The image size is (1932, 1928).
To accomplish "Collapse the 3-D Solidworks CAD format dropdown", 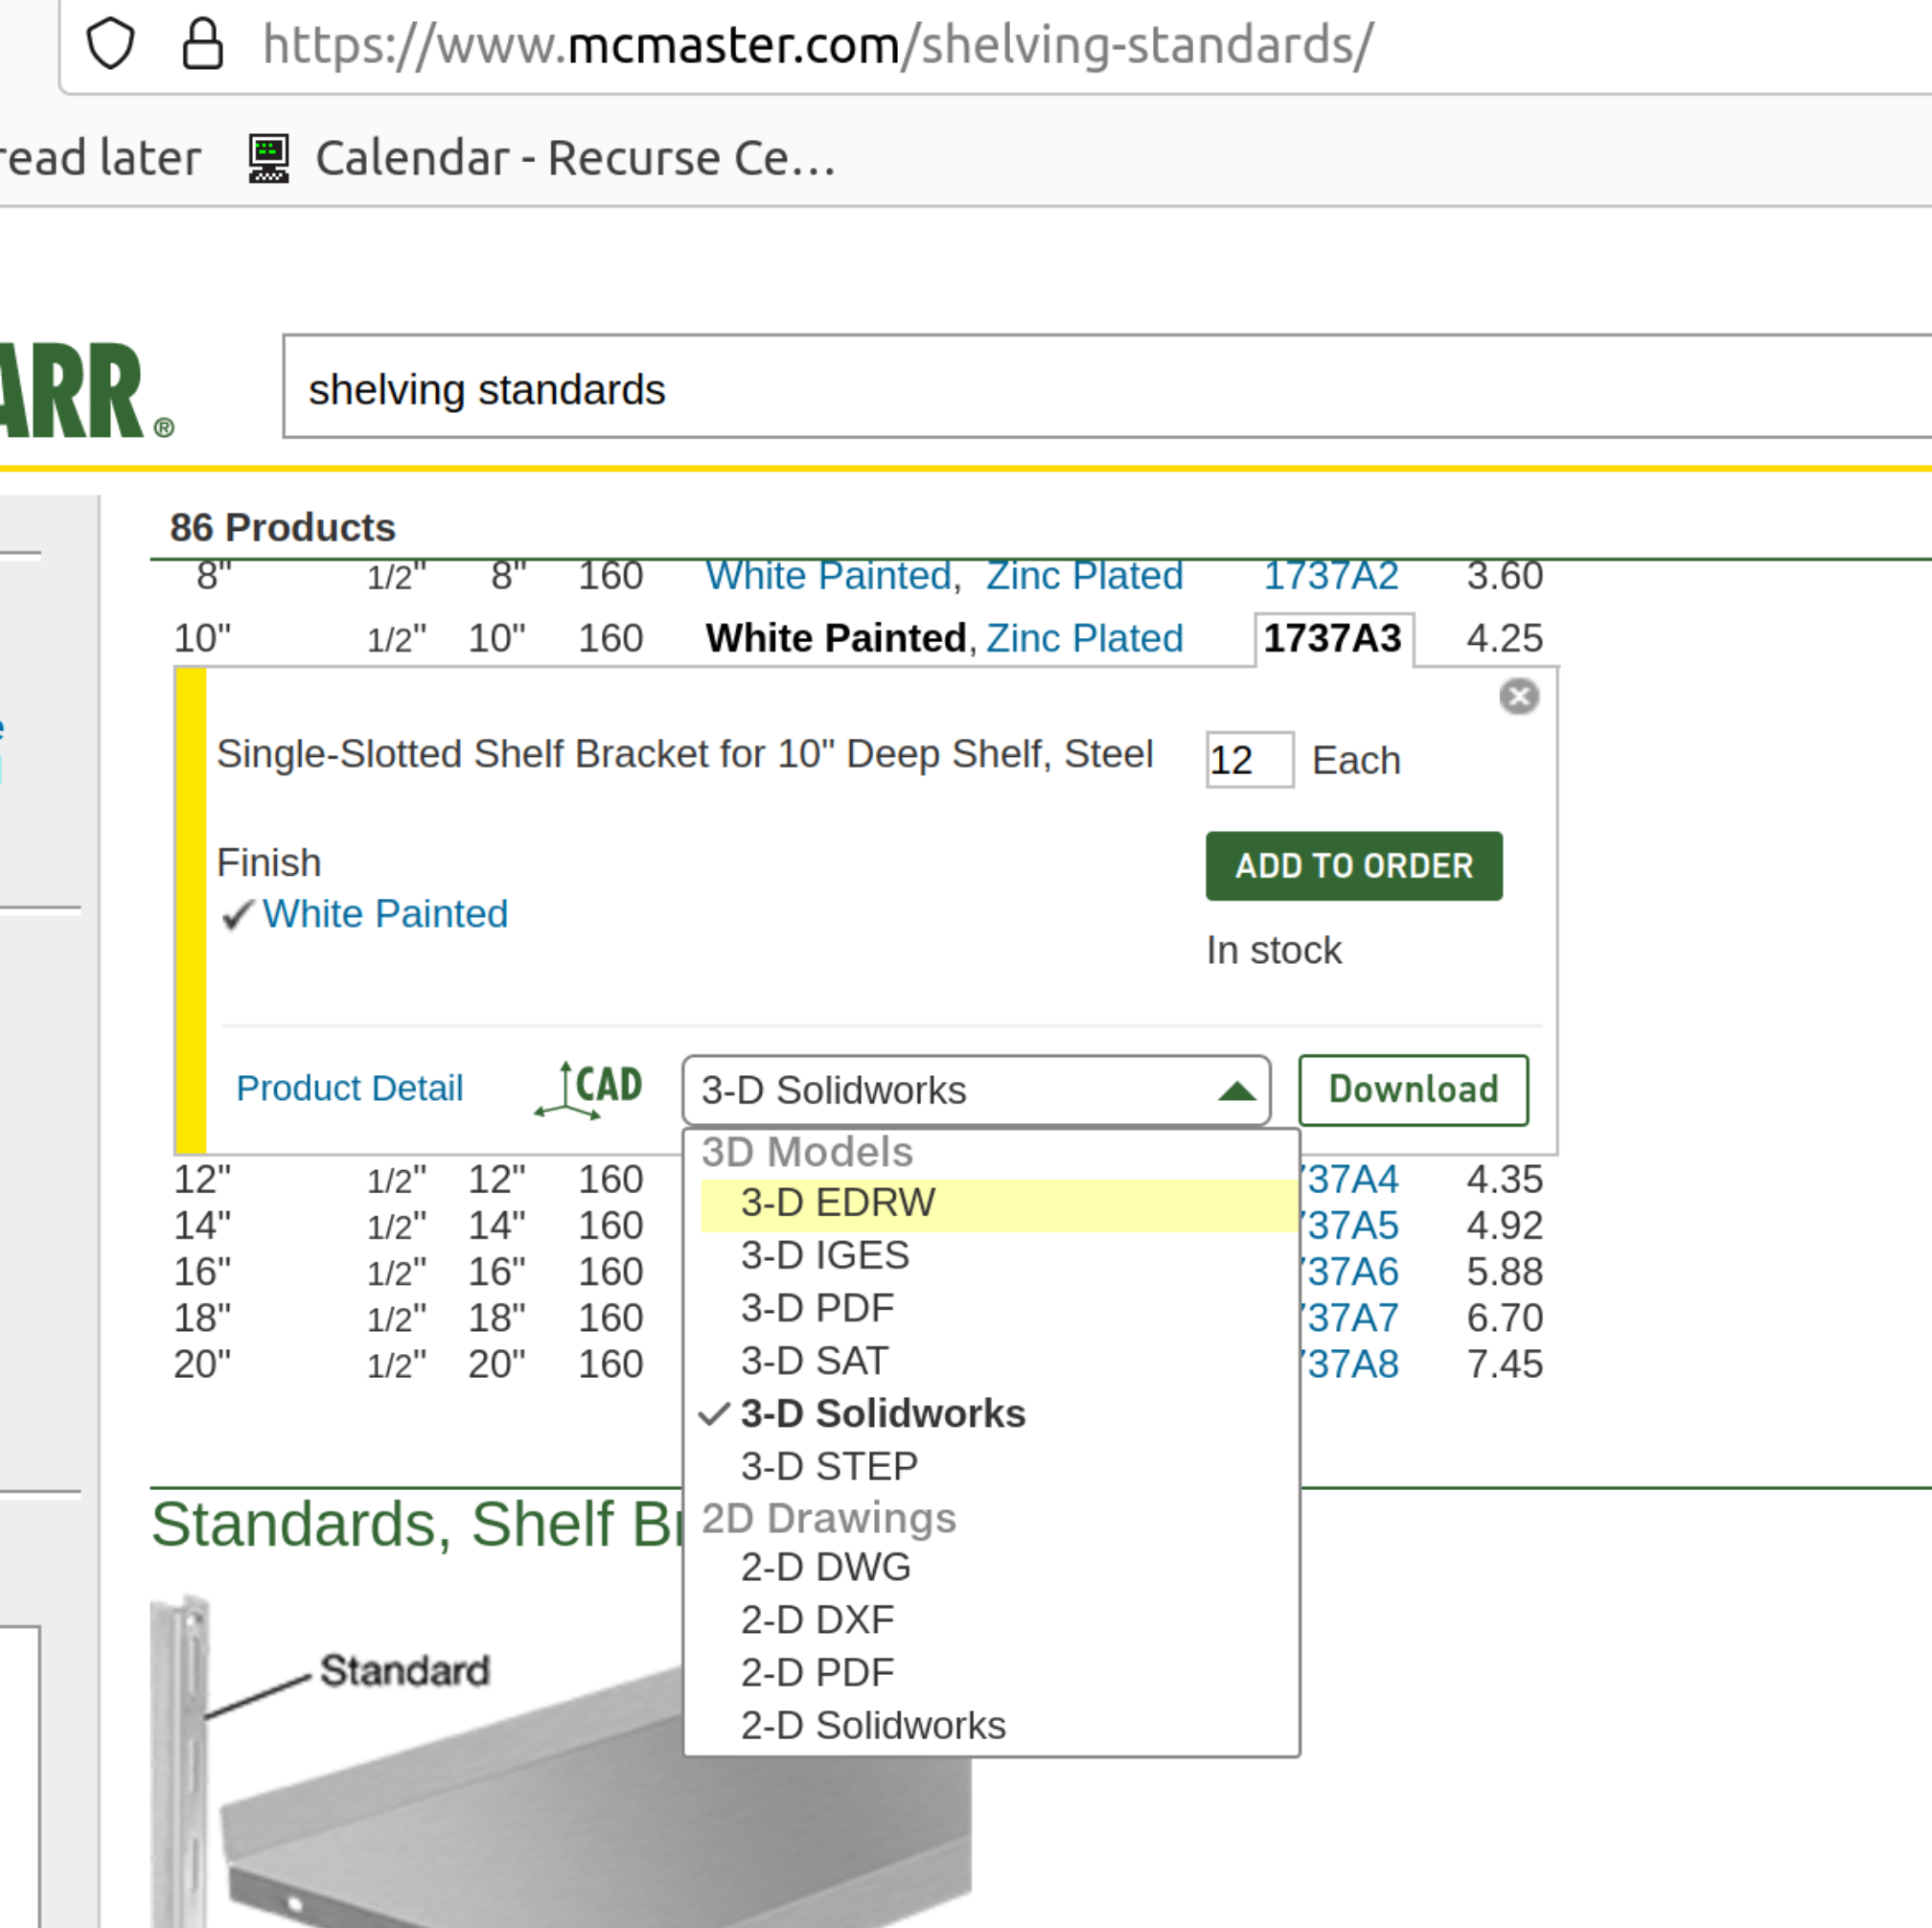I will [x=976, y=1090].
